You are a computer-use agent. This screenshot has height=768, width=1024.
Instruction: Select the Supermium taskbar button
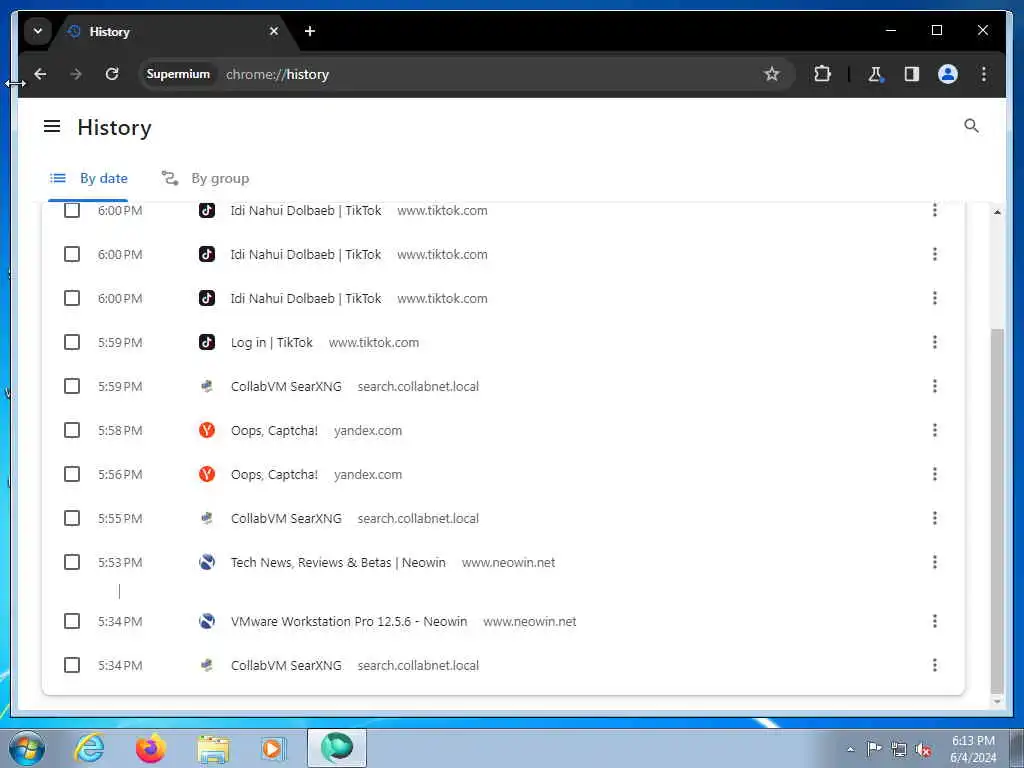tap(337, 748)
